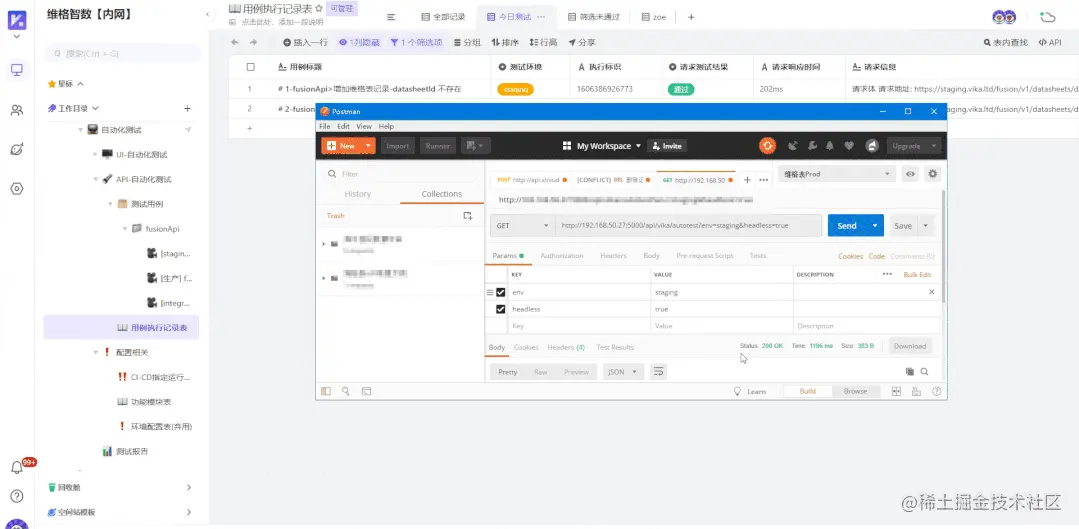Toggle hidden columns in Vika toolbar
This screenshot has width=1079, height=529.
tap(359, 43)
